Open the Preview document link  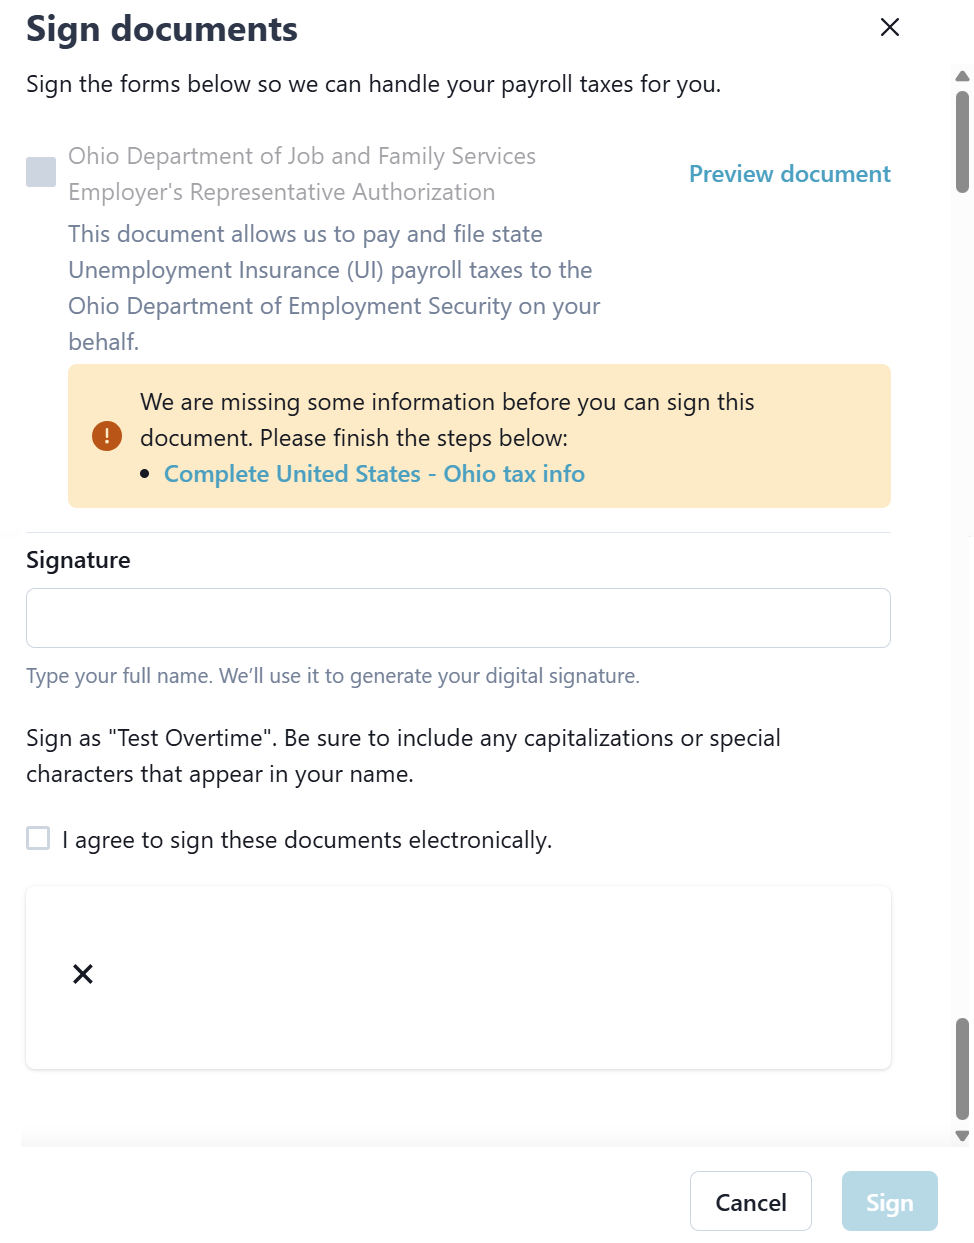click(789, 174)
